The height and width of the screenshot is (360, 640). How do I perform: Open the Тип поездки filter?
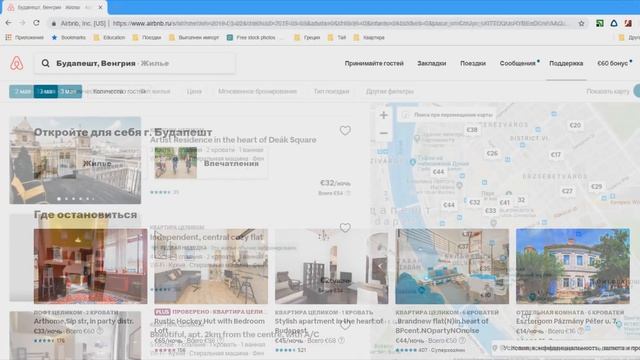point(331,91)
